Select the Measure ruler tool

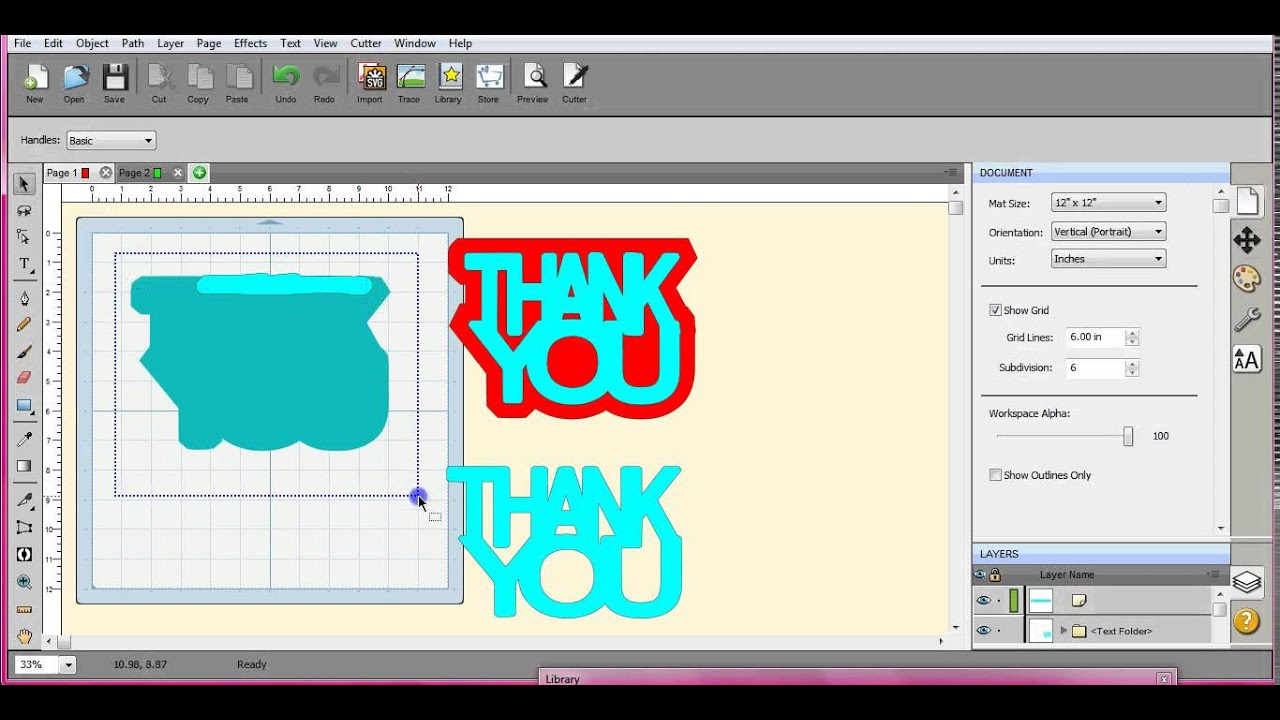click(25, 609)
